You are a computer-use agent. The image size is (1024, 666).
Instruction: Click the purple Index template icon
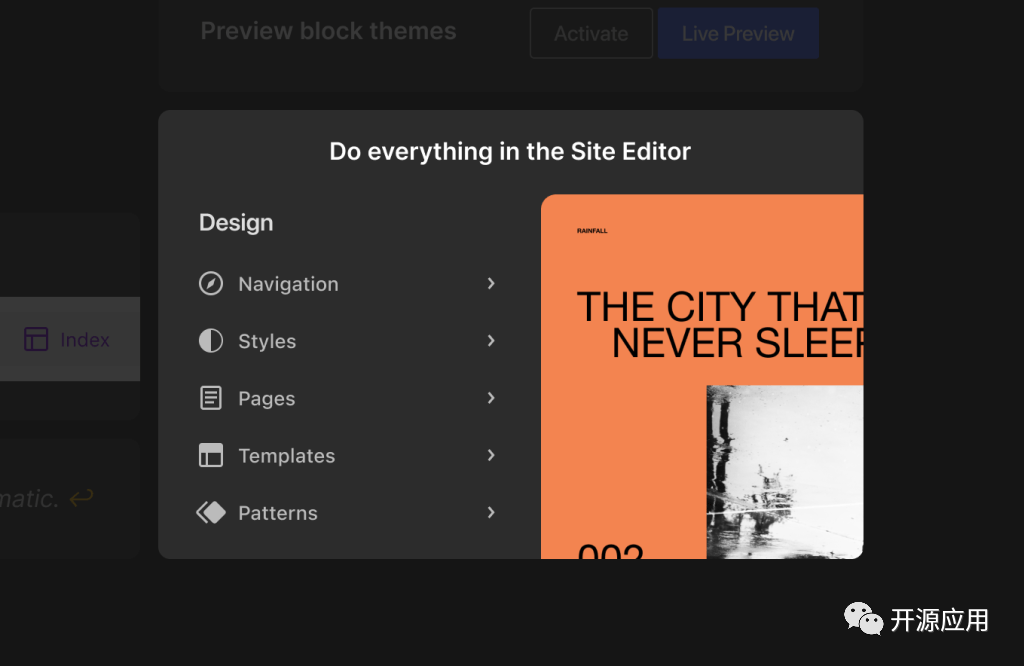pos(36,340)
